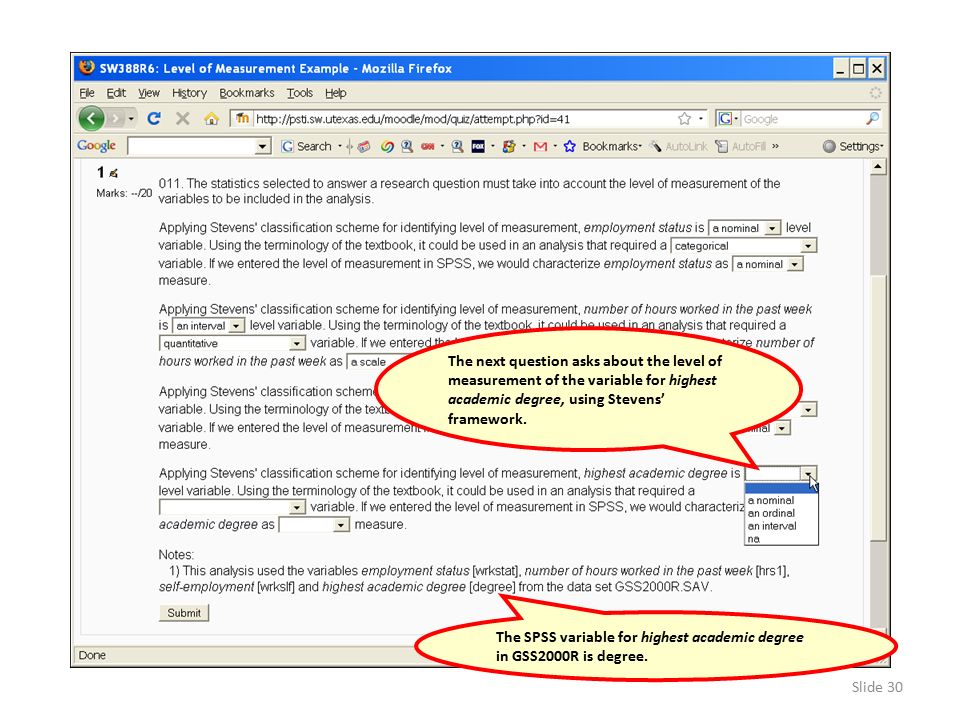The height and width of the screenshot is (720, 960).
Task: Go back using the green back arrow
Action: [91, 118]
